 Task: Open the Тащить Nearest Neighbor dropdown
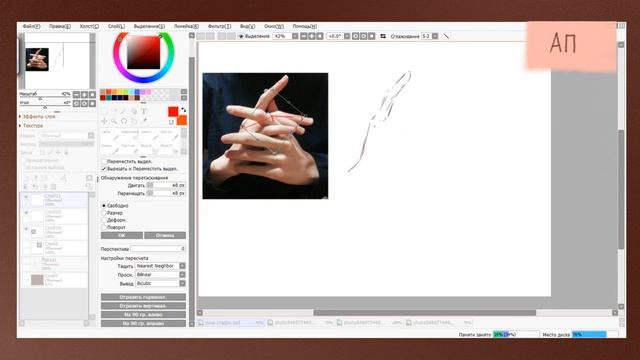182,266
